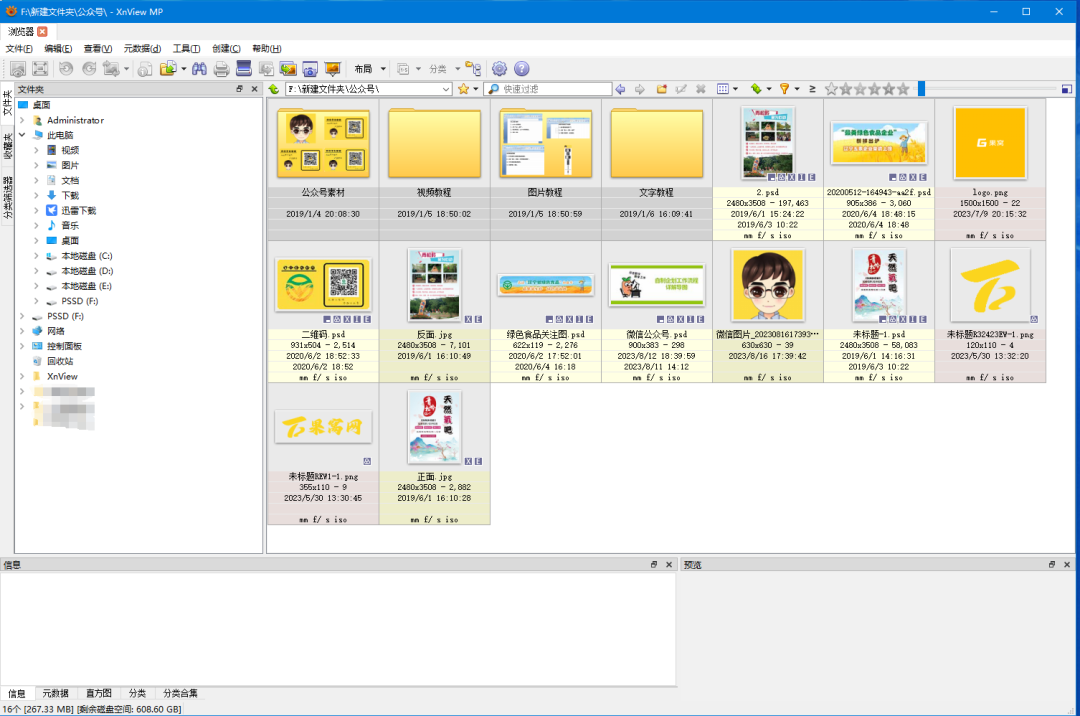Click the back navigation arrow

point(620,89)
